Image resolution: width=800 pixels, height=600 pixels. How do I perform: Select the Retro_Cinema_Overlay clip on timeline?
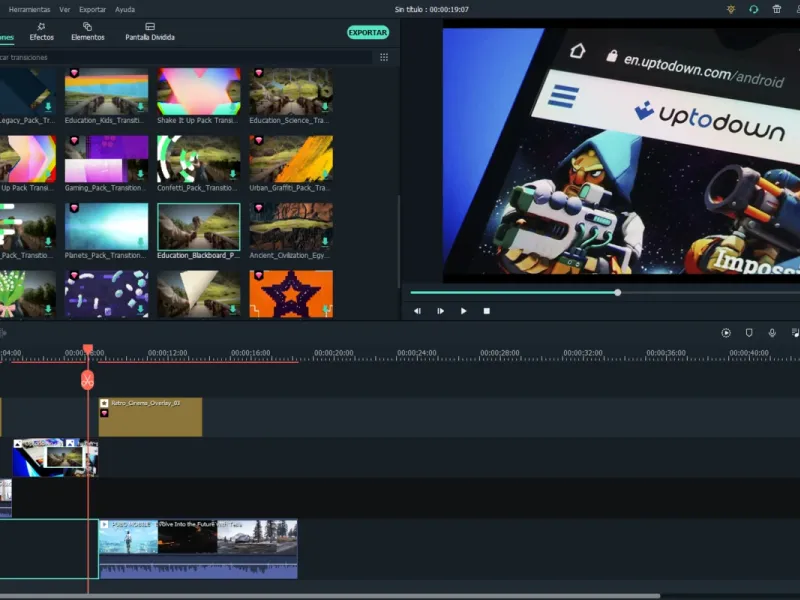tap(151, 417)
